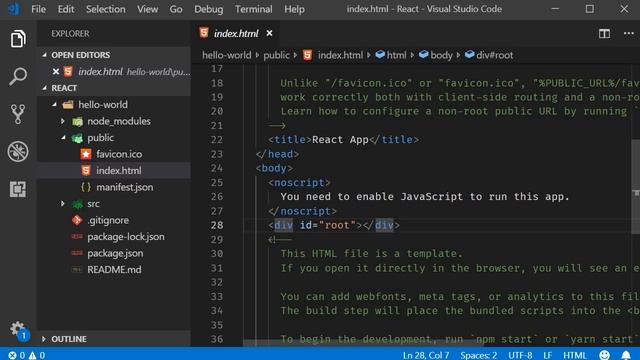Collapse the Open Editors section
Viewport: 640px width, 360px height.
44,55
